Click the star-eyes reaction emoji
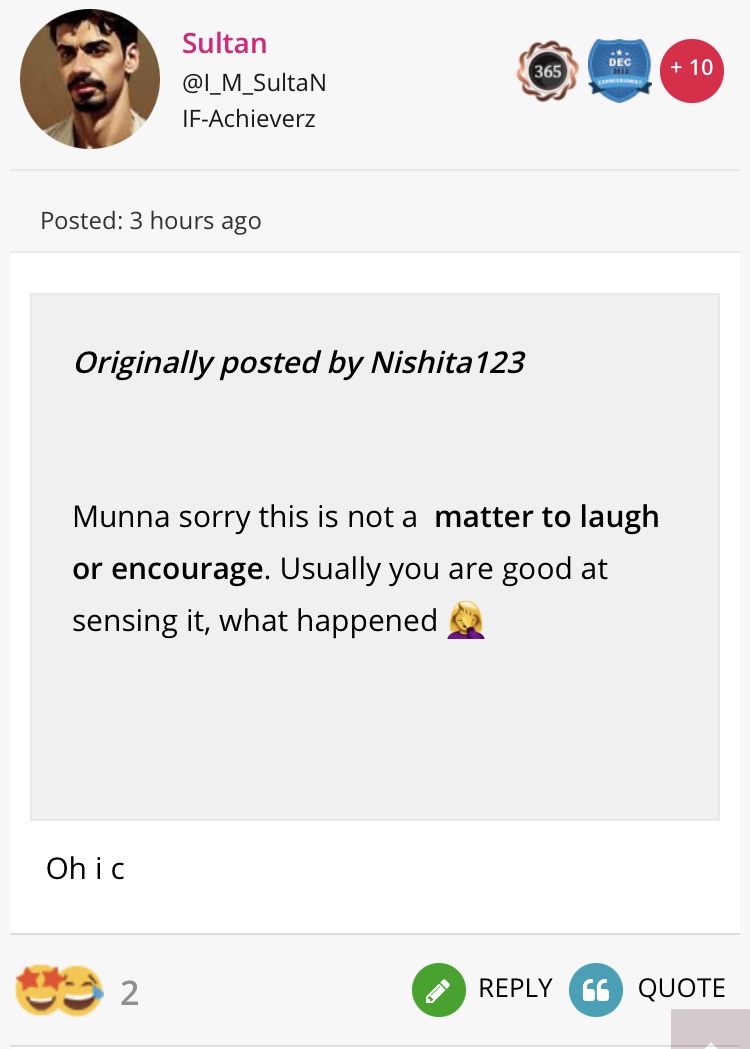This screenshot has height=1049, width=750. pyautogui.click(x=37, y=991)
